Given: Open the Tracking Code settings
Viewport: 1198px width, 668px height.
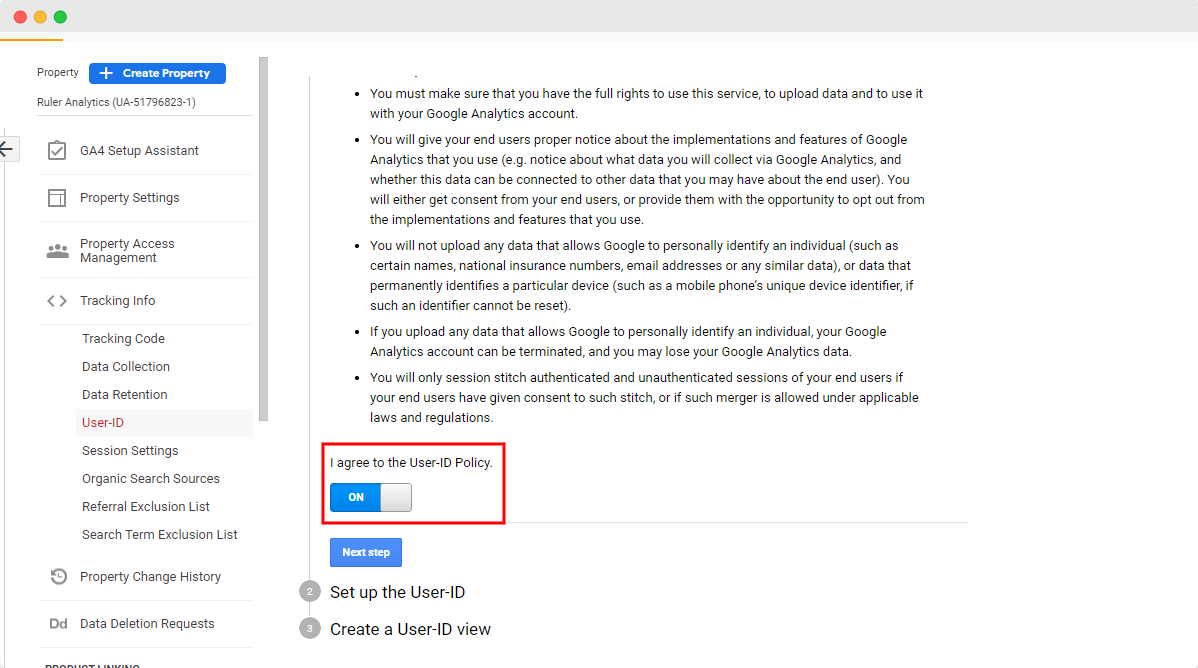Looking at the screenshot, I should (123, 338).
